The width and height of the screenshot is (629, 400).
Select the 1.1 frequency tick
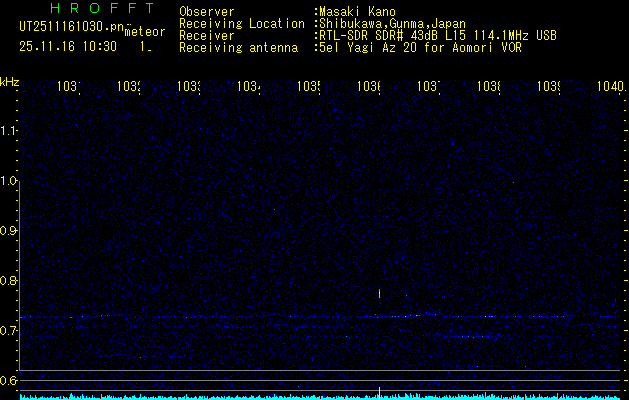tap(9, 131)
